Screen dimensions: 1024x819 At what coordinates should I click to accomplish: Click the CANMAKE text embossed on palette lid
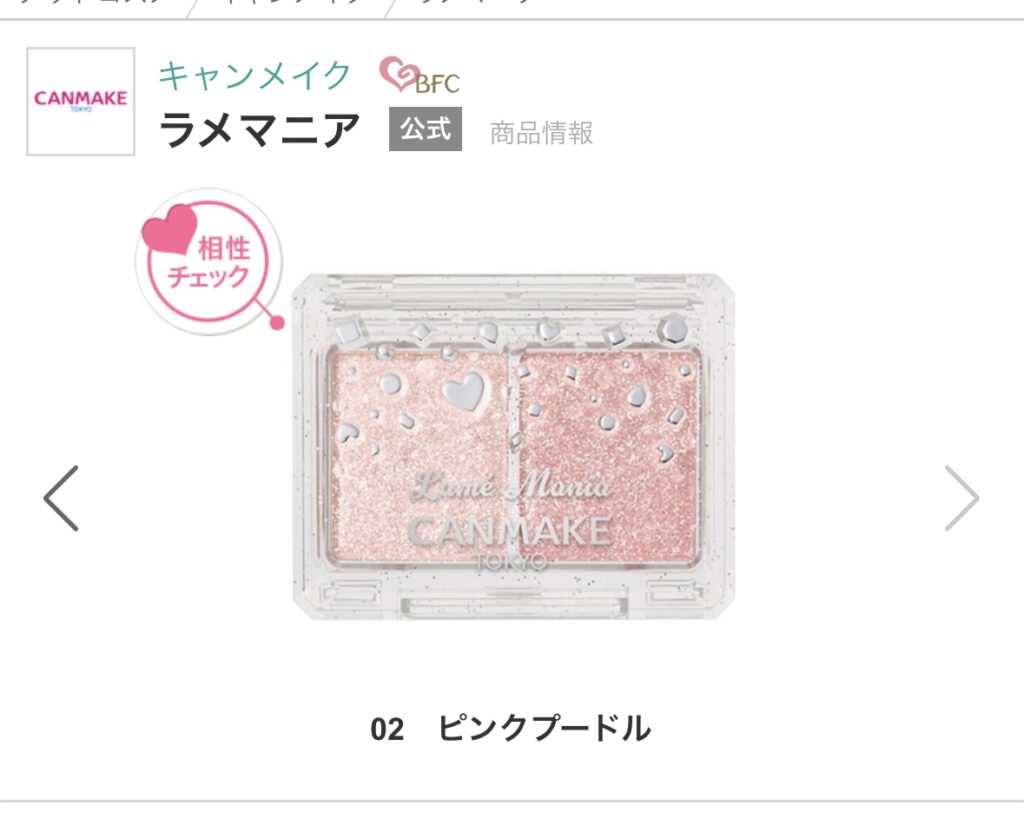pyautogui.click(x=510, y=531)
